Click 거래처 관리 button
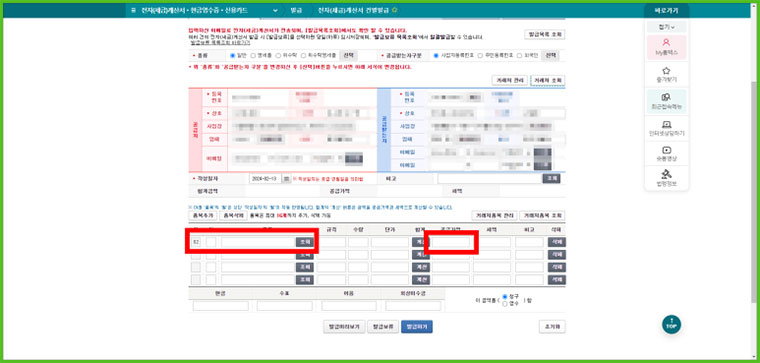This screenshot has height=363, width=760. pyautogui.click(x=509, y=80)
